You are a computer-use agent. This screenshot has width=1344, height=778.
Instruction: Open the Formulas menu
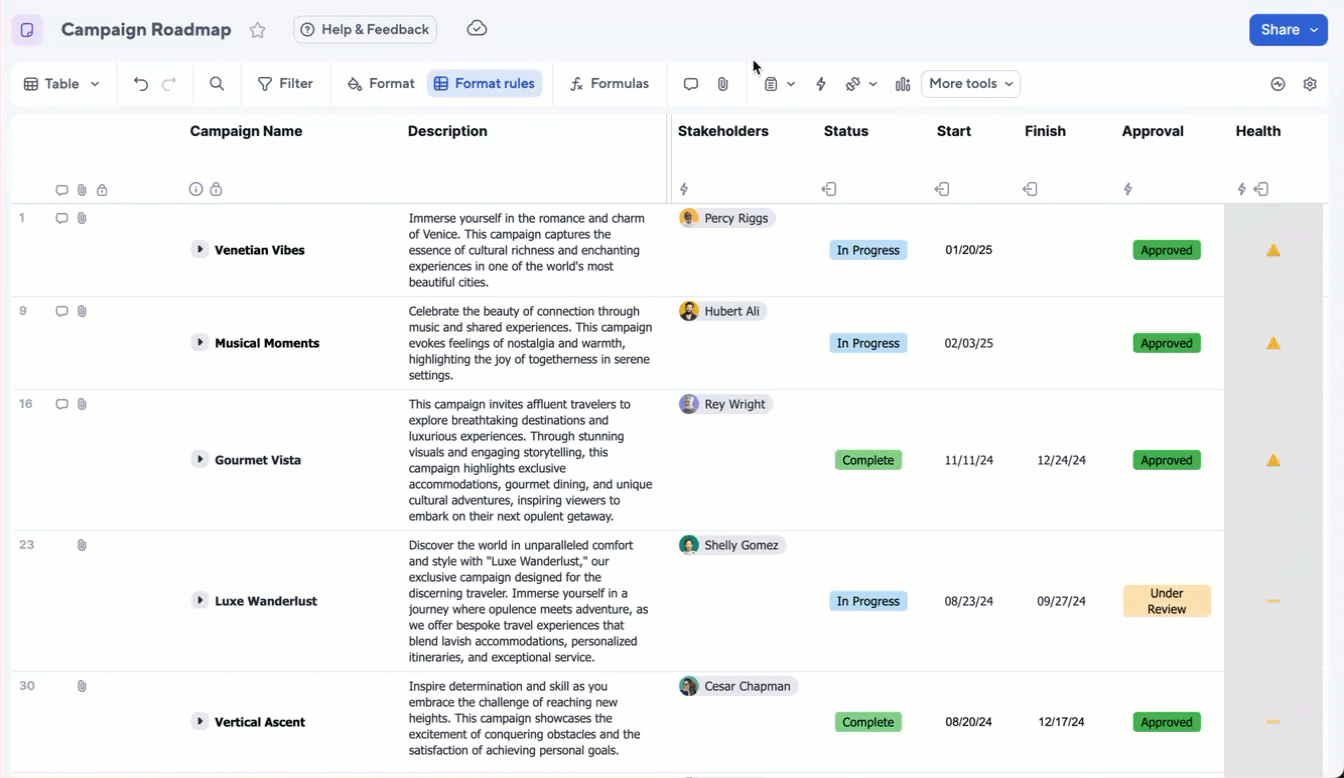coord(609,83)
